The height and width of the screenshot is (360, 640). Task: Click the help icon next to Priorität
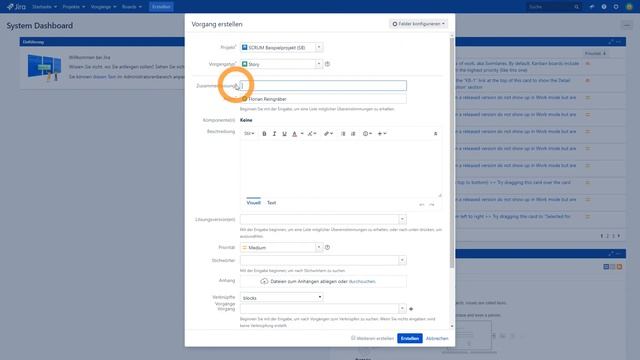(x=327, y=247)
